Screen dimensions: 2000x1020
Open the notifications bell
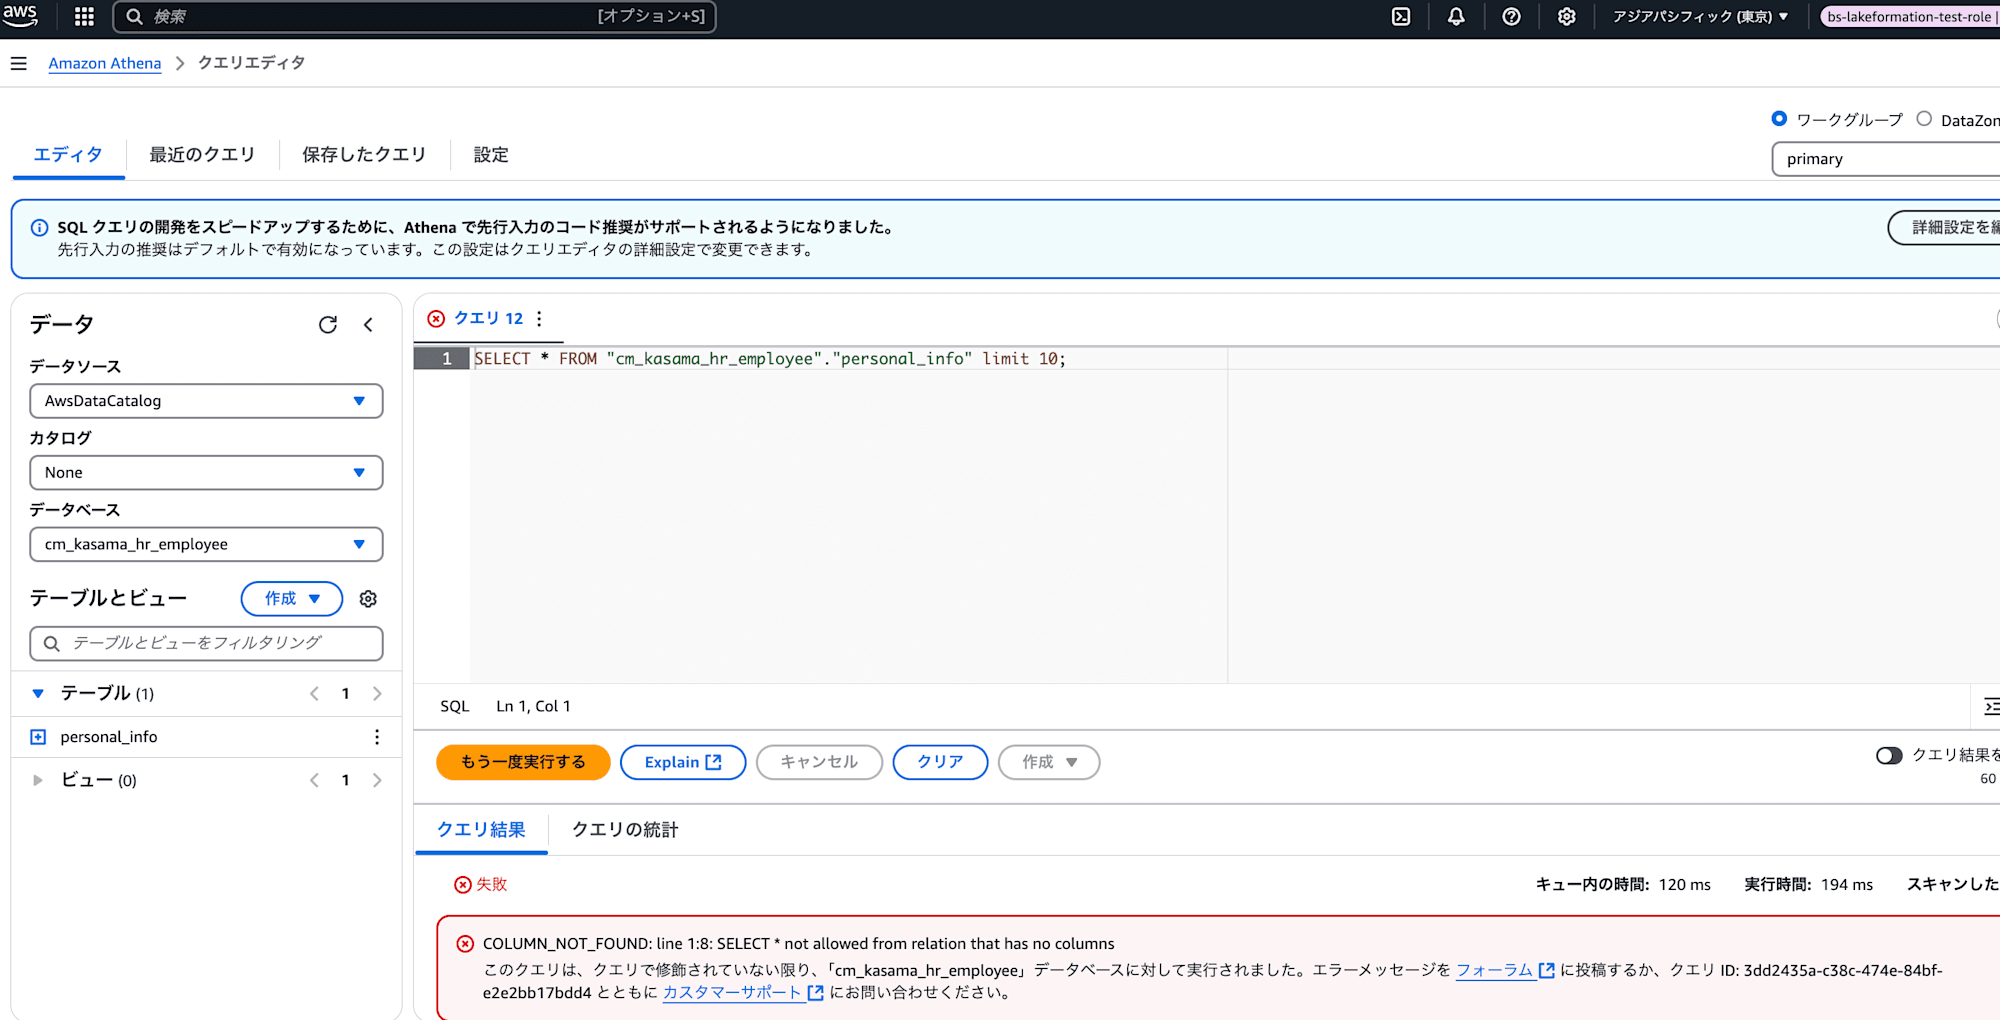click(x=1456, y=16)
